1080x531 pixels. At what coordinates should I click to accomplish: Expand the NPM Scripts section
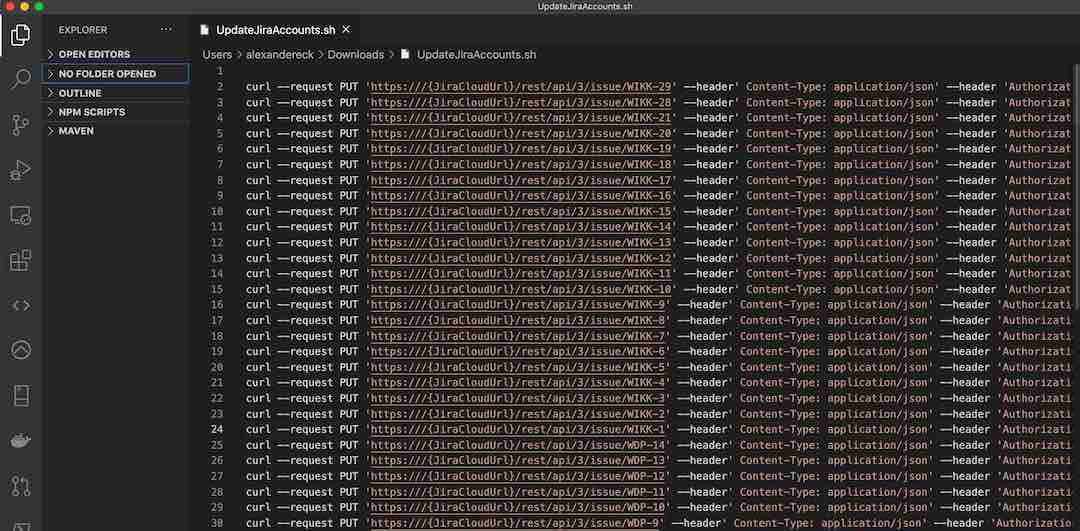(116, 112)
